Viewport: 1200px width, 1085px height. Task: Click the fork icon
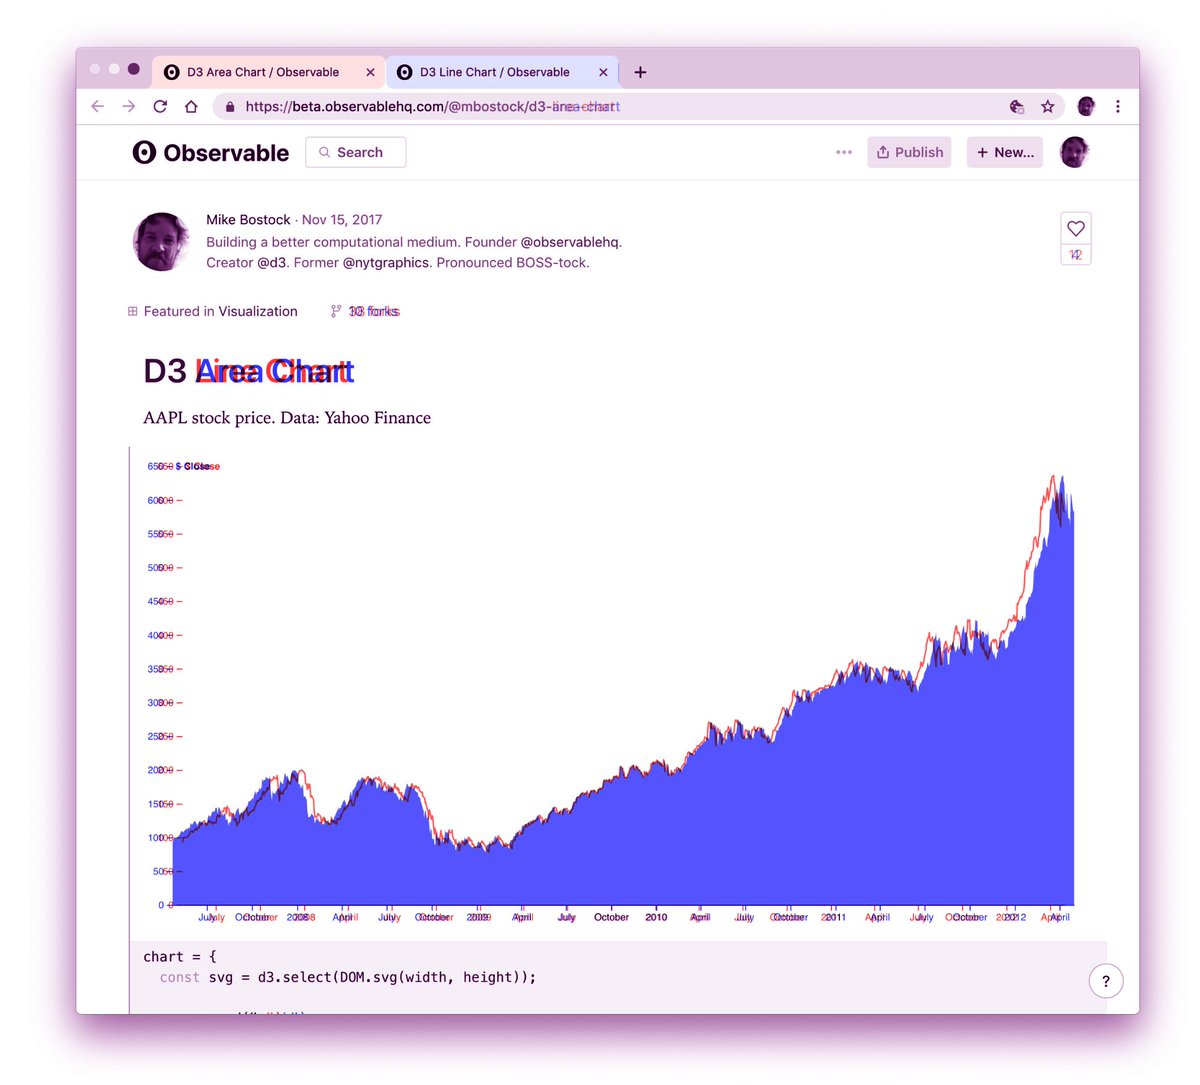[336, 311]
